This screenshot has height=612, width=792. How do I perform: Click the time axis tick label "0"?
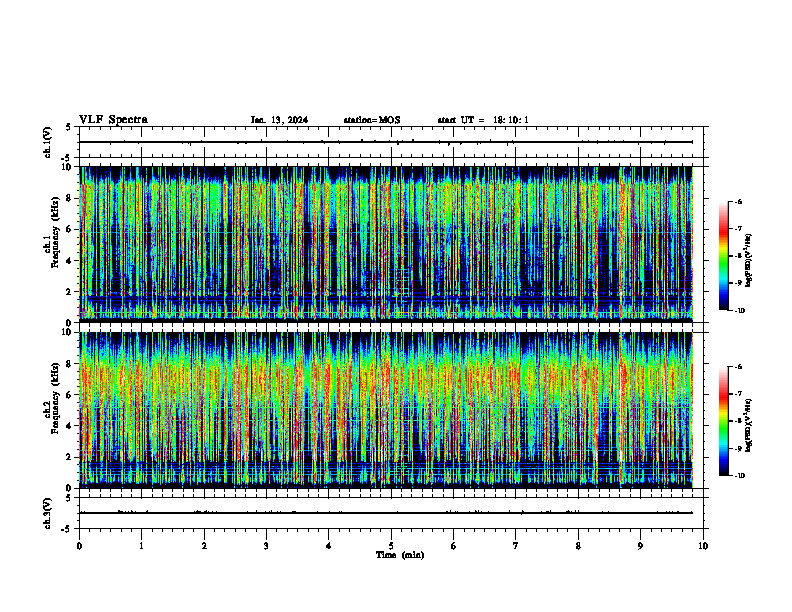click(x=79, y=546)
